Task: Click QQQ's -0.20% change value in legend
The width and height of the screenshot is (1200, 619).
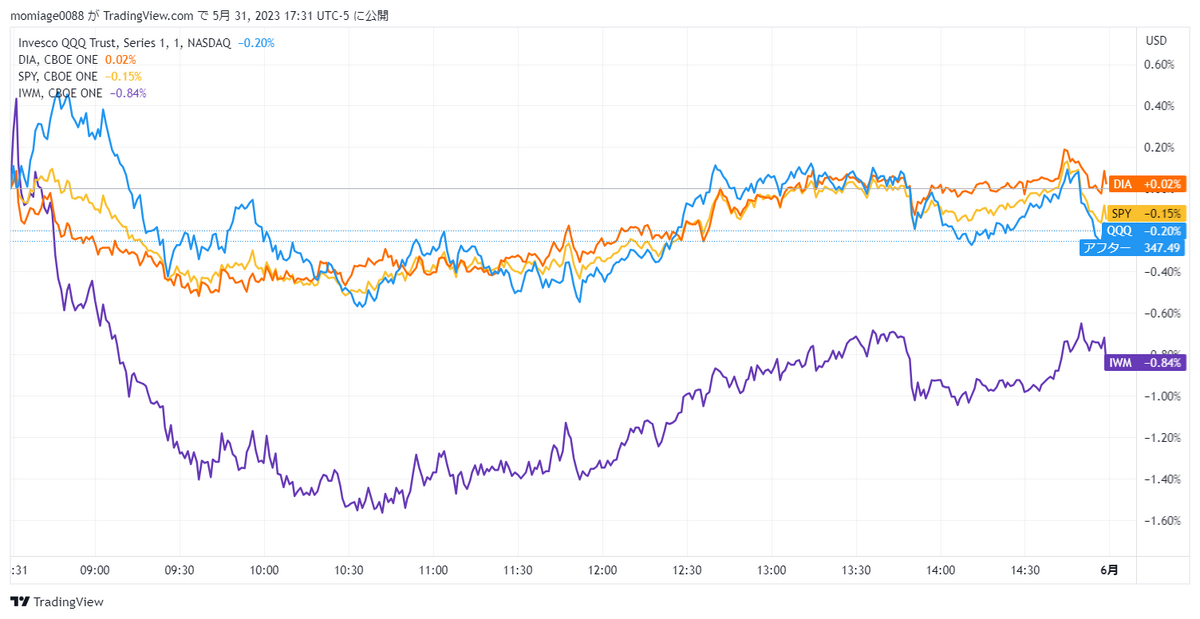Action: pyautogui.click(x=256, y=43)
